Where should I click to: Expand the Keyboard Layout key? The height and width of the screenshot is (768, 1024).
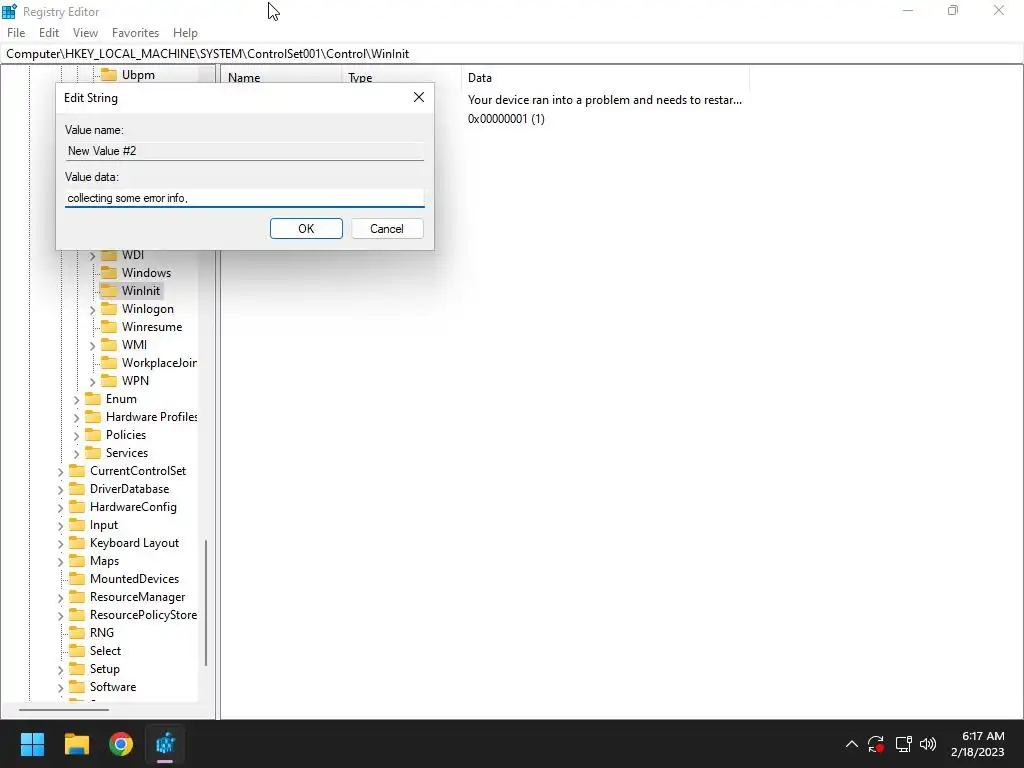[60, 543]
